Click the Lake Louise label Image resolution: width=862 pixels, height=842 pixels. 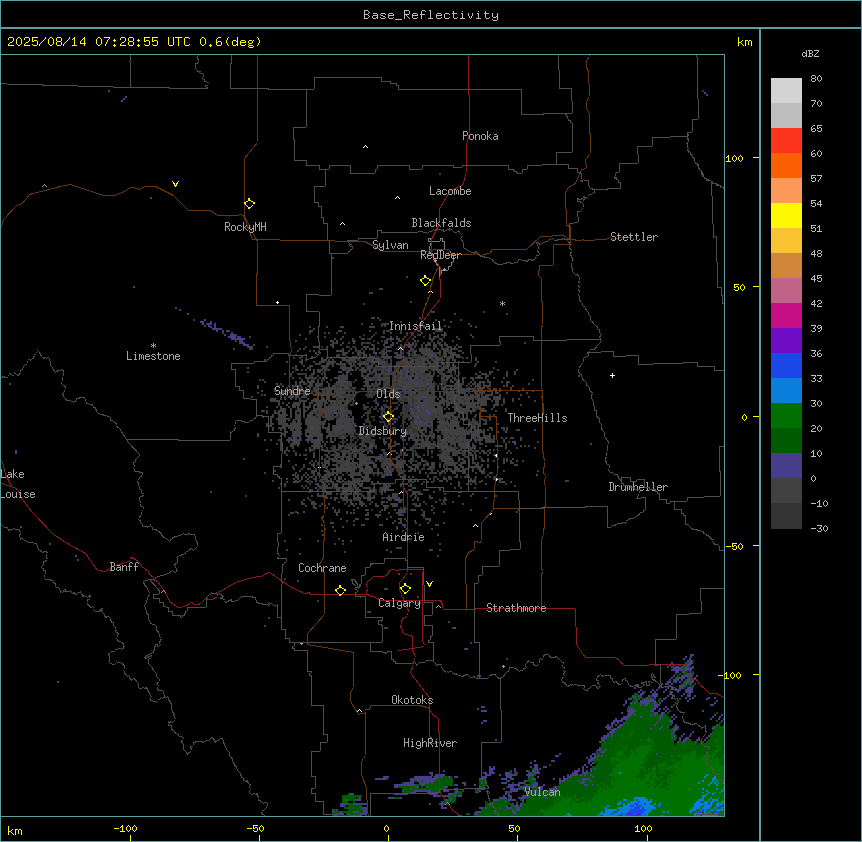pyautogui.click(x=18, y=484)
